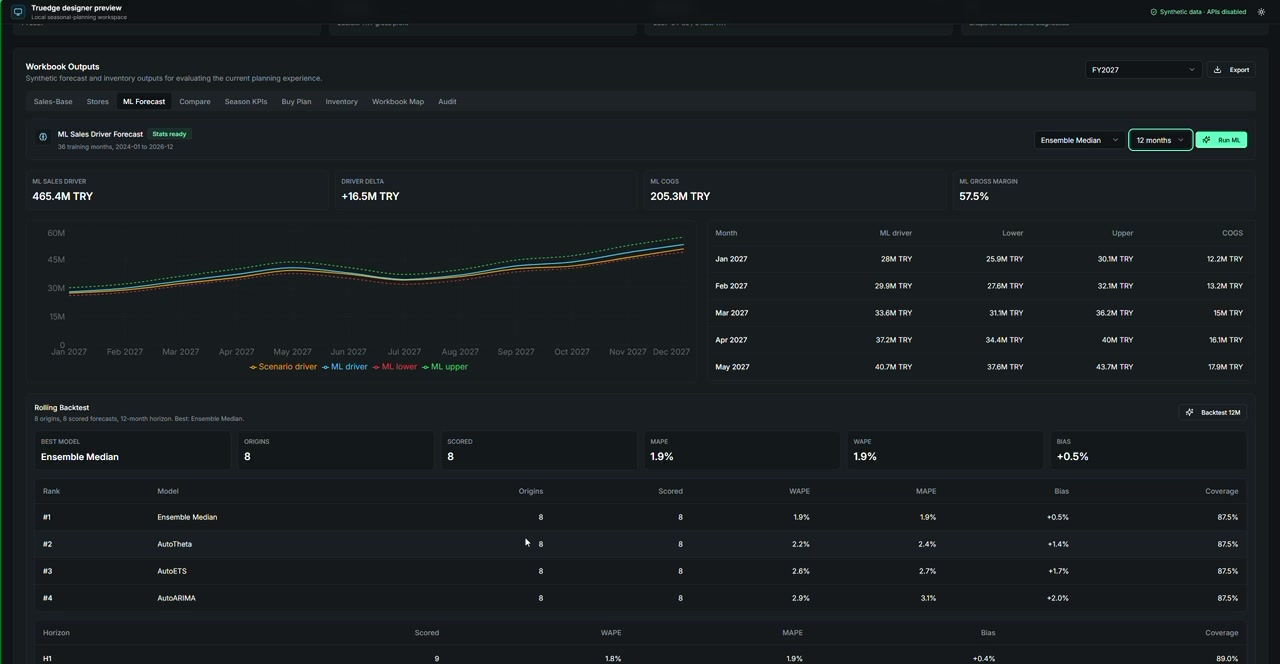This screenshot has width=1280, height=664.
Task: Click the AutoARIMA model row
Action: (640, 598)
